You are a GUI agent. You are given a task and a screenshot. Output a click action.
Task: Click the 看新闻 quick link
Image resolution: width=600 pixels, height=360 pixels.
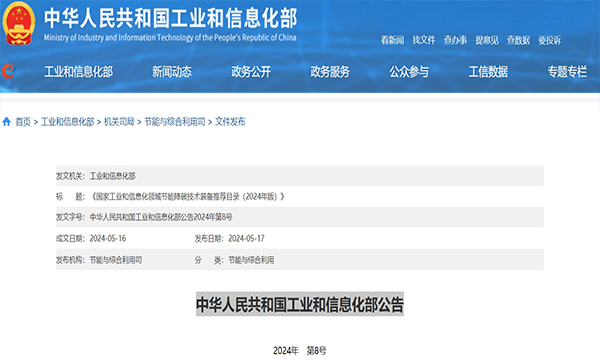(x=392, y=40)
